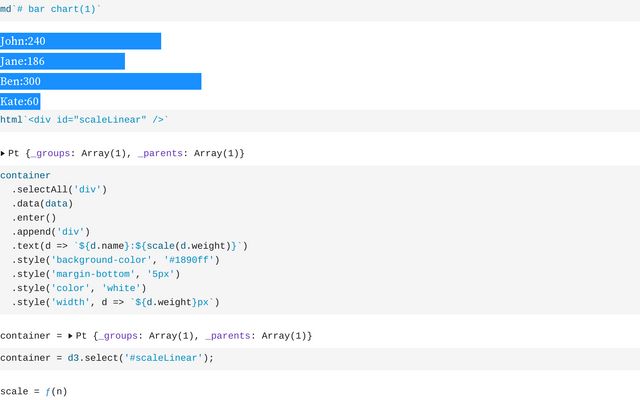Click the '#1890ff' color value in code

point(189,260)
